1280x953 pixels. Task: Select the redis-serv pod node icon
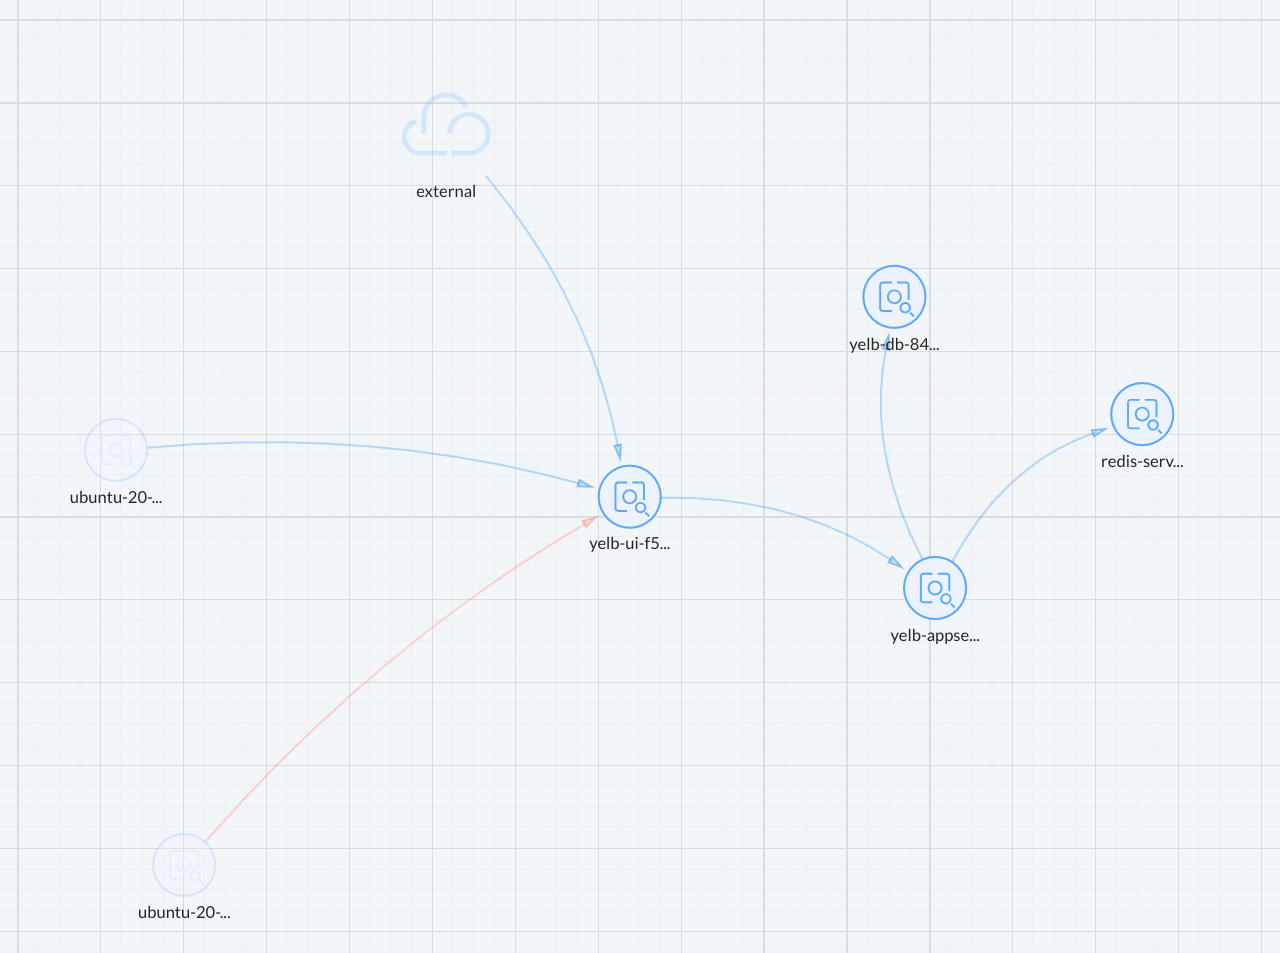coord(1142,414)
